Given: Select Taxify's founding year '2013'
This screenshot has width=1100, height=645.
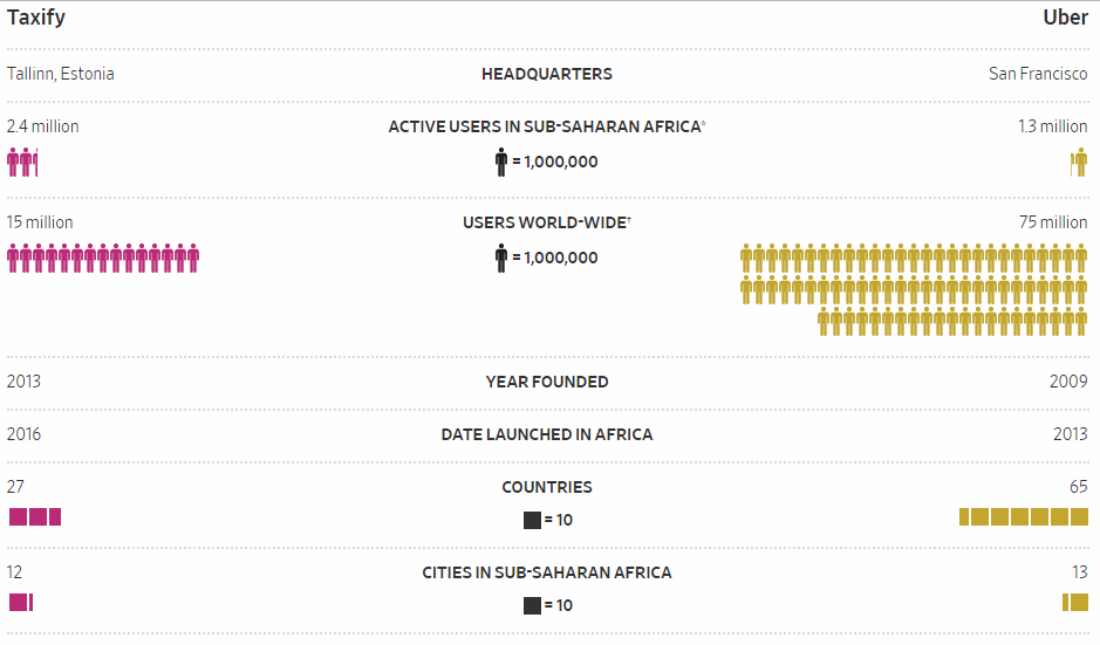Looking at the screenshot, I should [24, 382].
